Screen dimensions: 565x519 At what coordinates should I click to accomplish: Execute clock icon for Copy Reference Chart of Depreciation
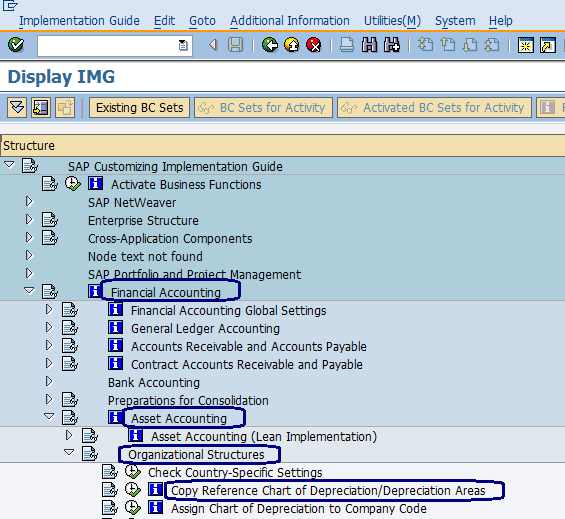133,490
